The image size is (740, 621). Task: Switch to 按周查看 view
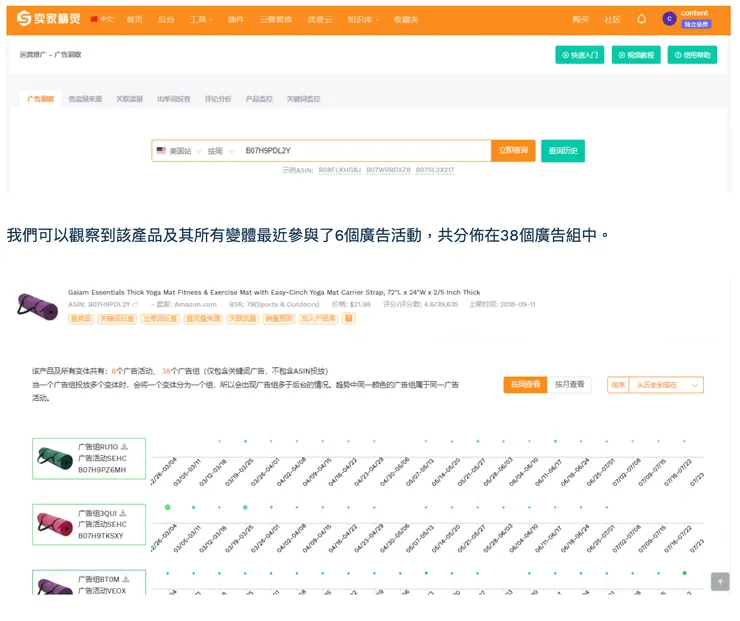pyautogui.click(x=525, y=385)
